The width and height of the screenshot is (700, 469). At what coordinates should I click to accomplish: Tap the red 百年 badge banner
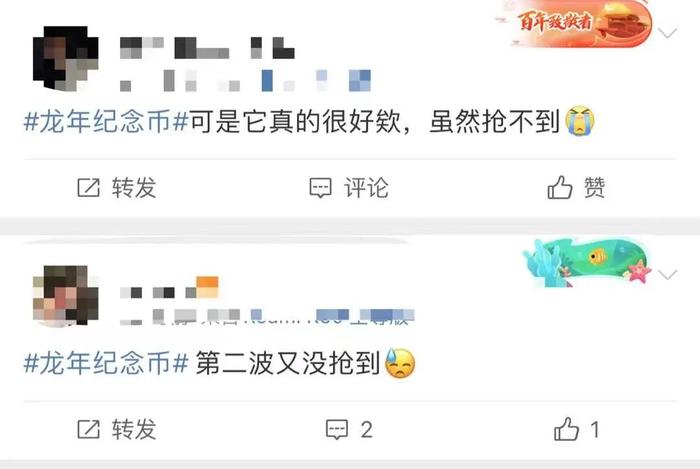pos(575,23)
